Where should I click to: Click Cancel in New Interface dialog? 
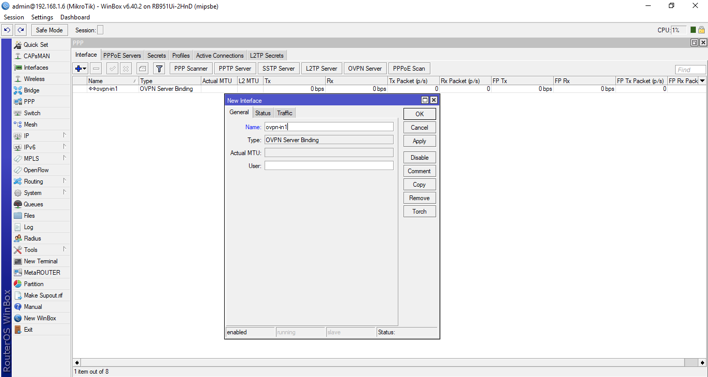click(x=419, y=128)
